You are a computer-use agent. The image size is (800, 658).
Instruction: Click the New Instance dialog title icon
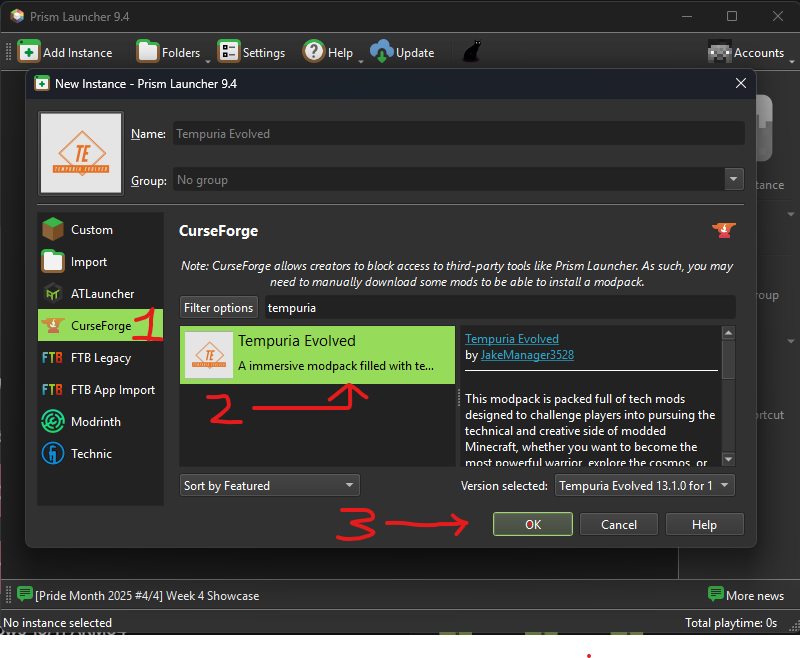coord(42,83)
